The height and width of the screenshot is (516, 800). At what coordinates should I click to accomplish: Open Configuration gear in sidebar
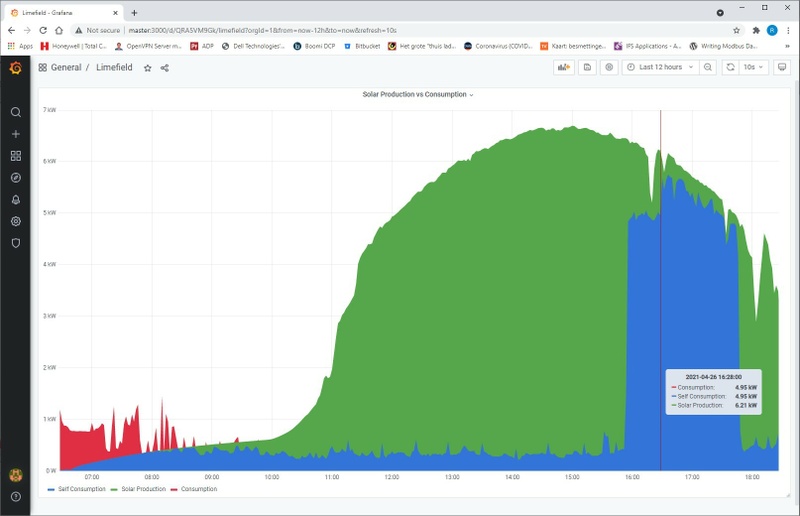[x=16, y=221]
